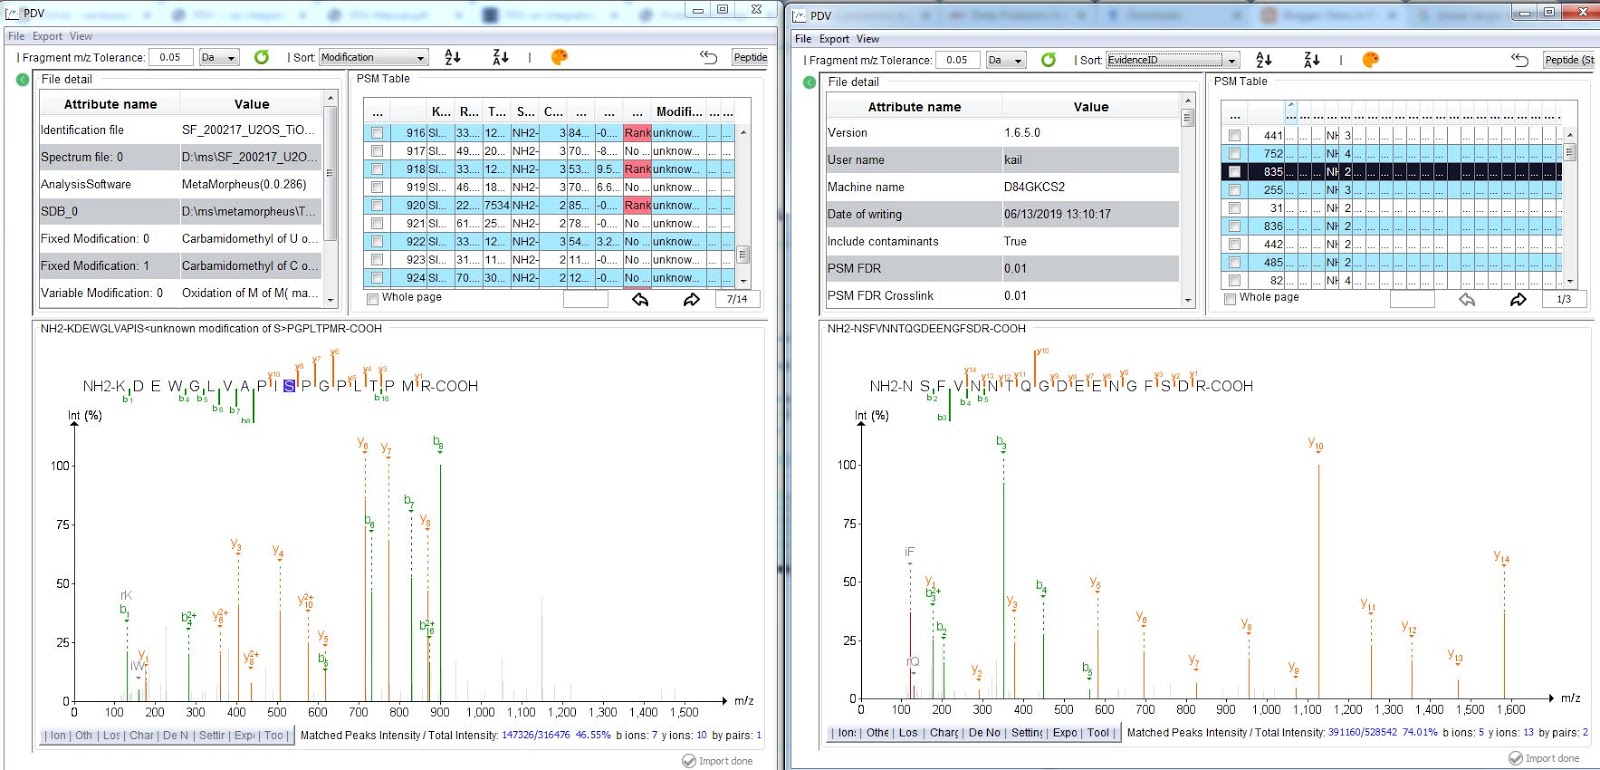
Task: Go to next PSM page in left table
Action: (x=691, y=299)
